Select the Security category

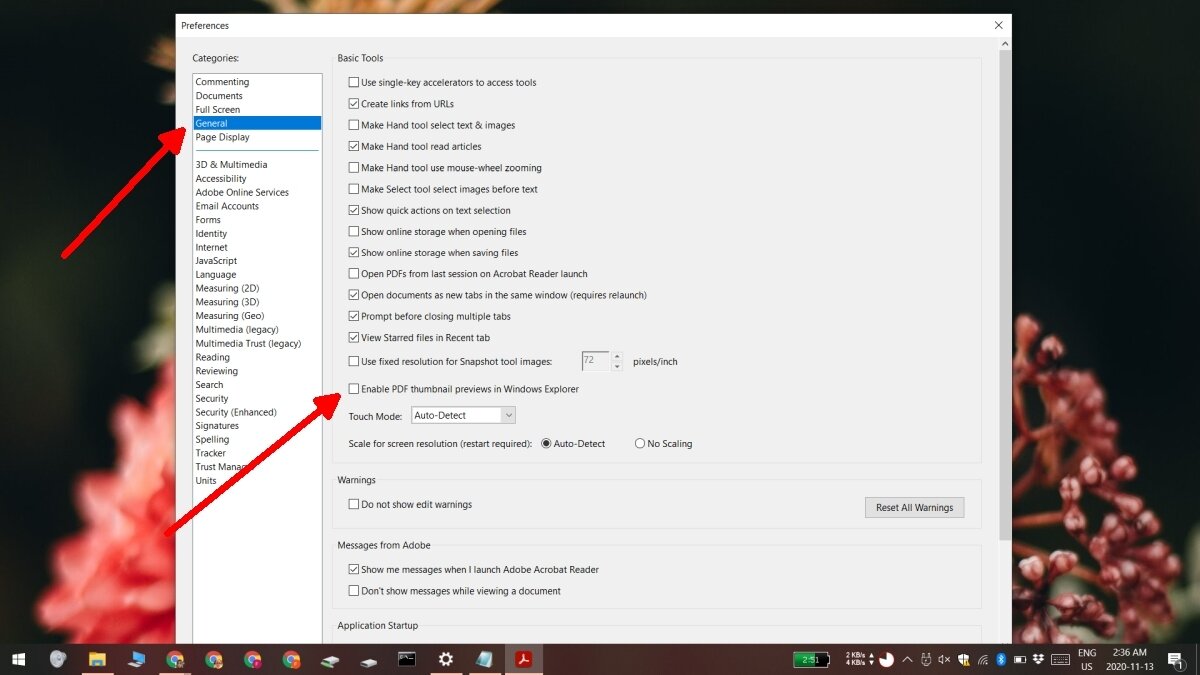coord(212,399)
